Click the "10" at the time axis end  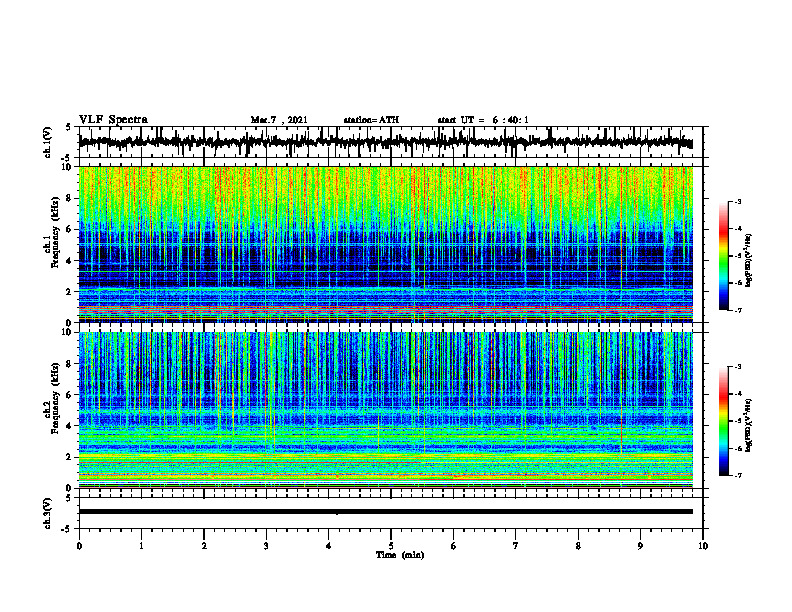point(703,546)
